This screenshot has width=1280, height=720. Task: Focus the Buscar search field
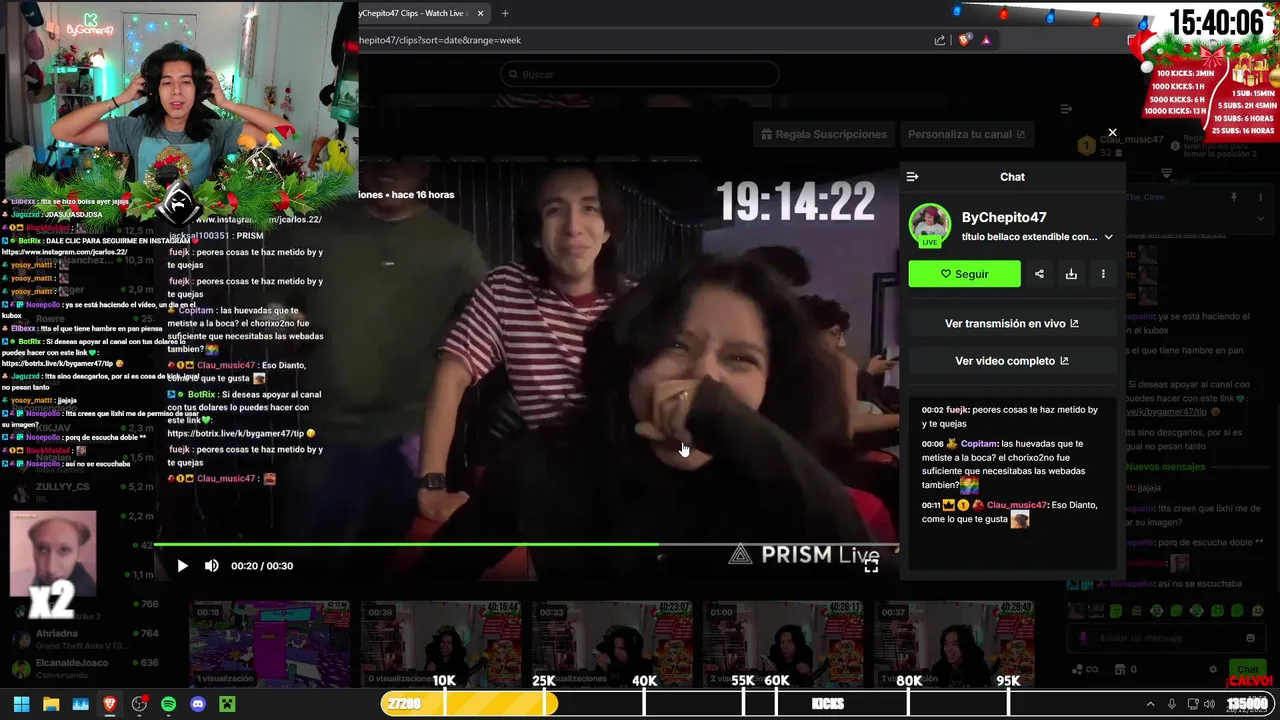(x=640, y=74)
